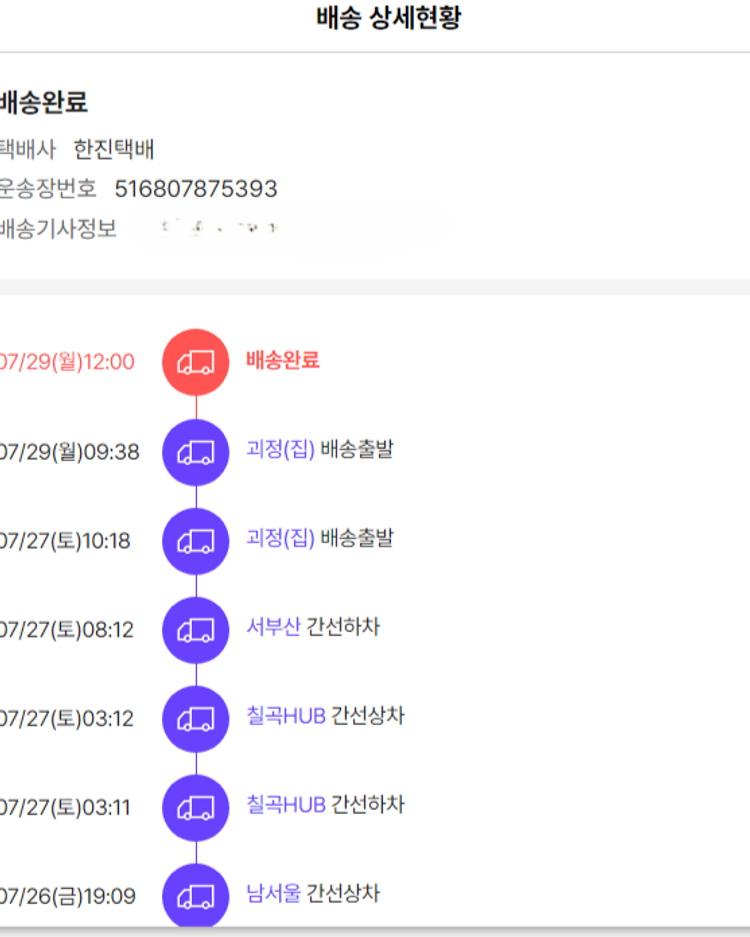Click the red 배송완료 status in timeline
The width and height of the screenshot is (750, 937).
click(283, 360)
